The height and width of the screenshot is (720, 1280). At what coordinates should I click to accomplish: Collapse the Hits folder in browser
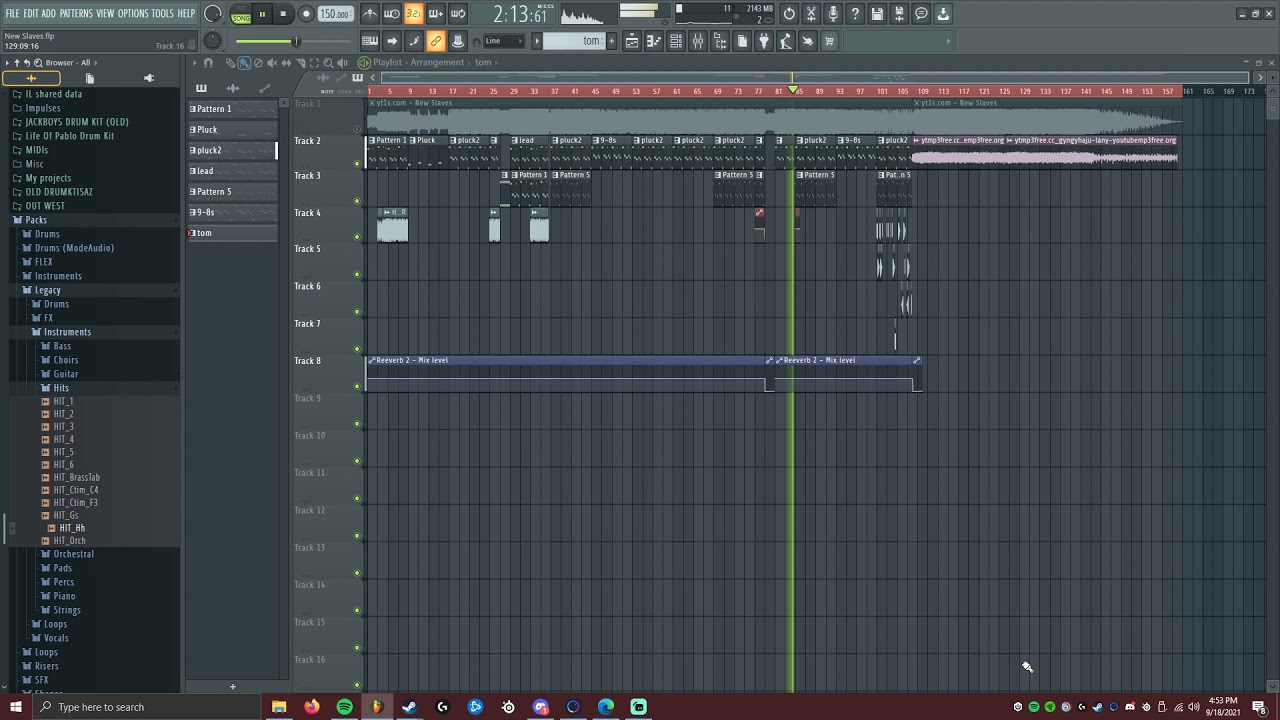pyautogui.click(x=60, y=388)
